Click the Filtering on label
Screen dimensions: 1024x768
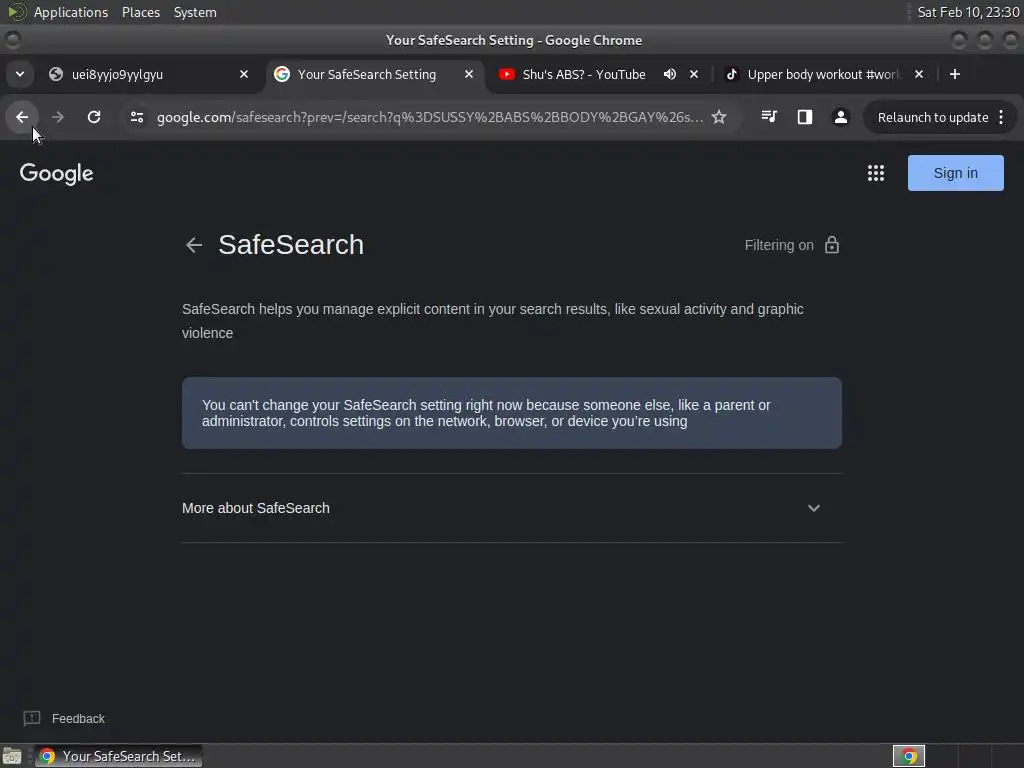point(778,245)
